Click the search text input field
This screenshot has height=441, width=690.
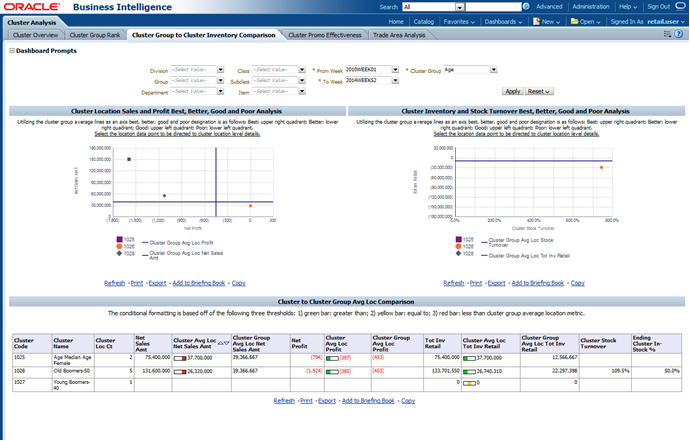[x=493, y=7]
